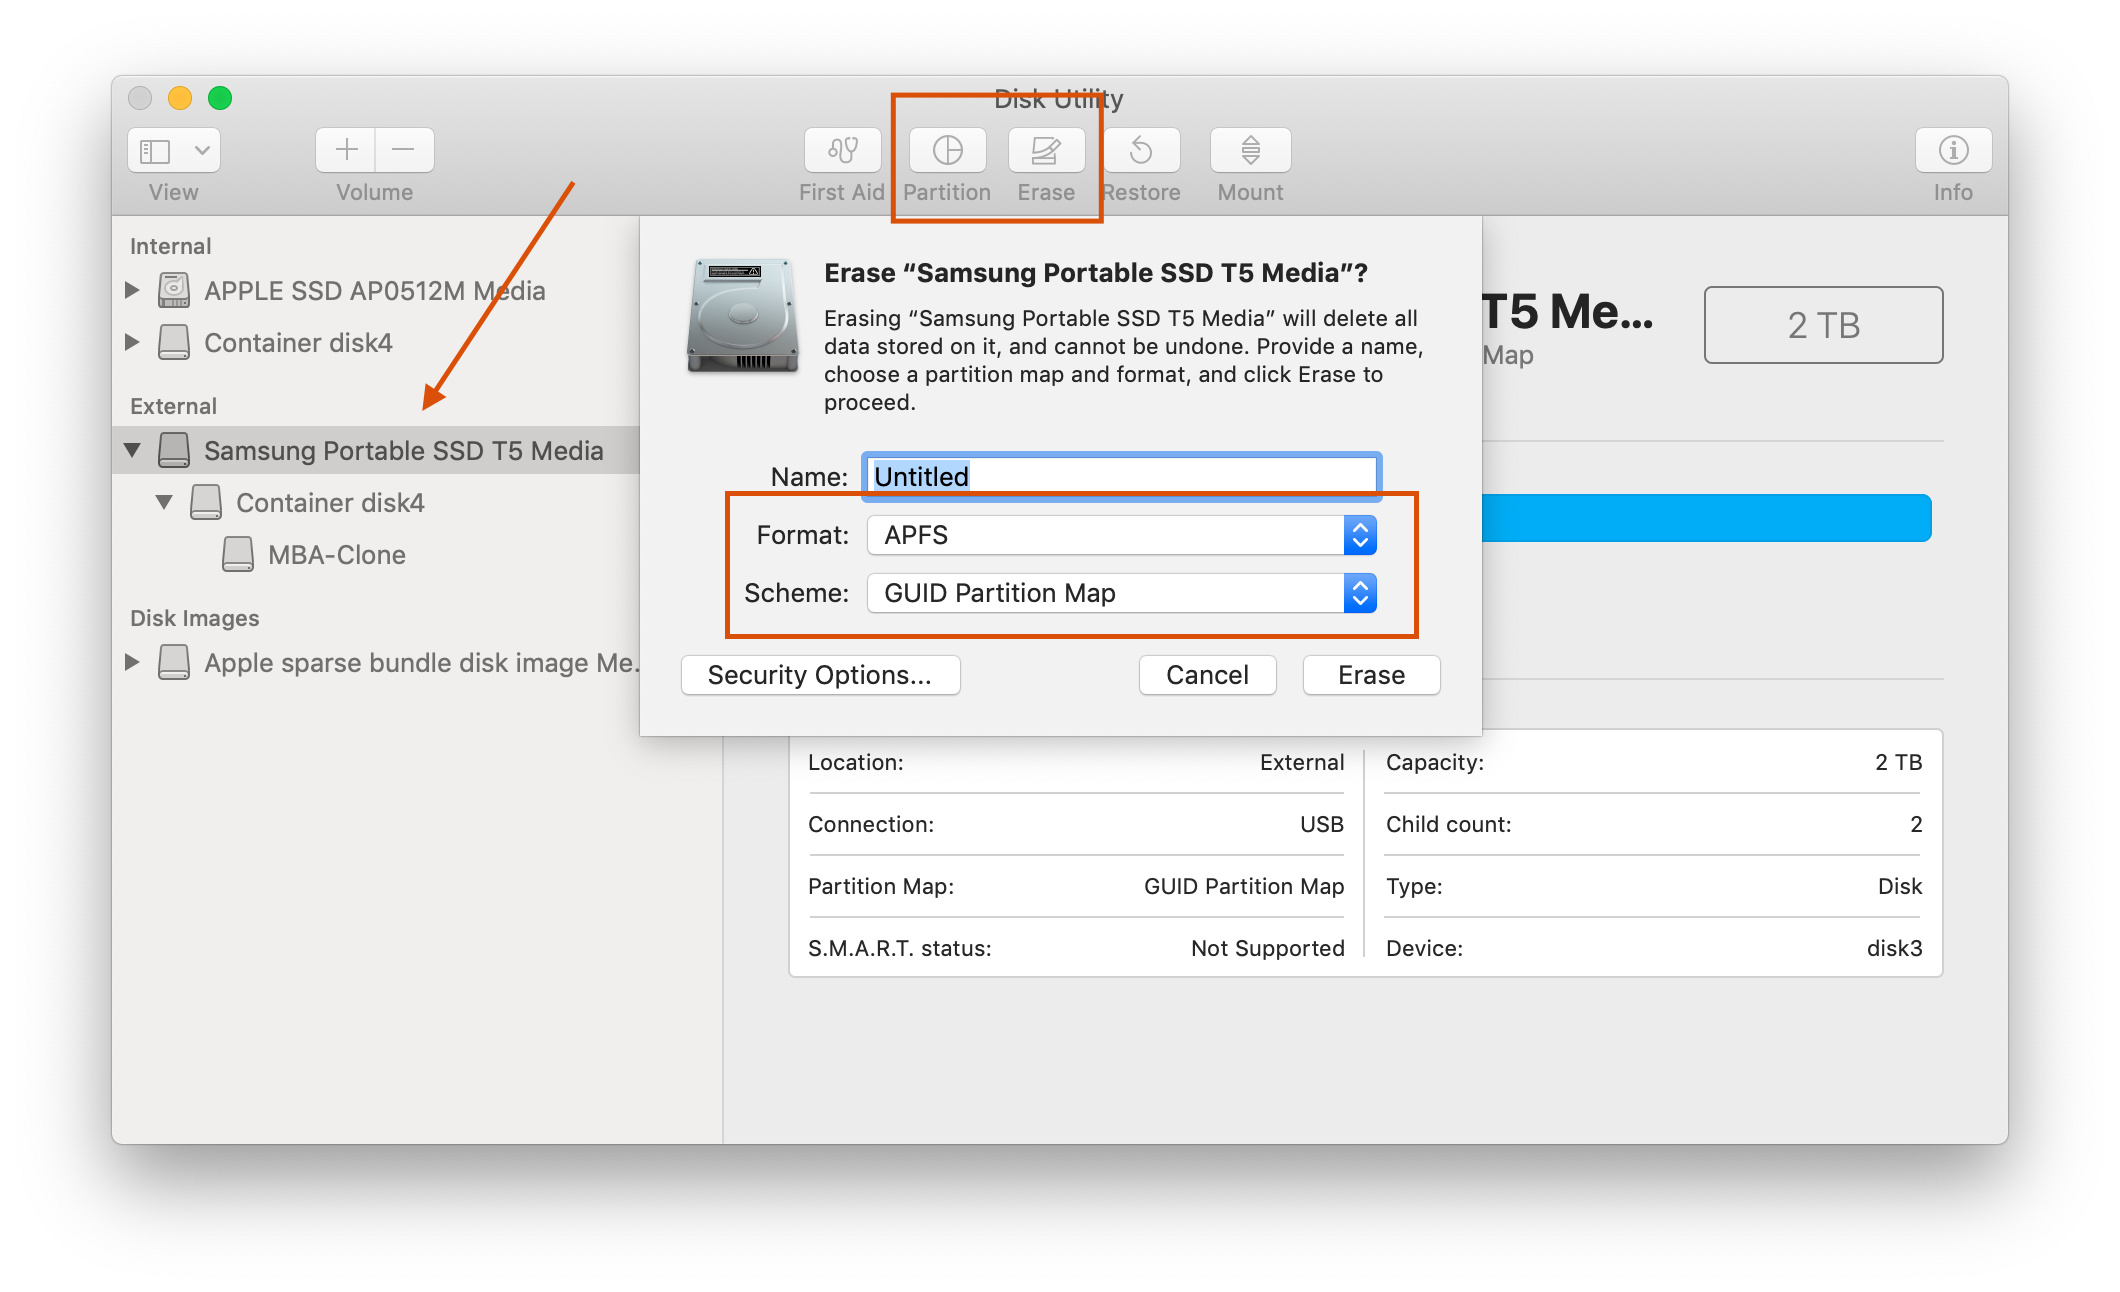Image resolution: width=2120 pixels, height=1292 pixels.
Task: Open the Scheme GUID Partition Map dropdown
Action: click(x=1121, y=593)
